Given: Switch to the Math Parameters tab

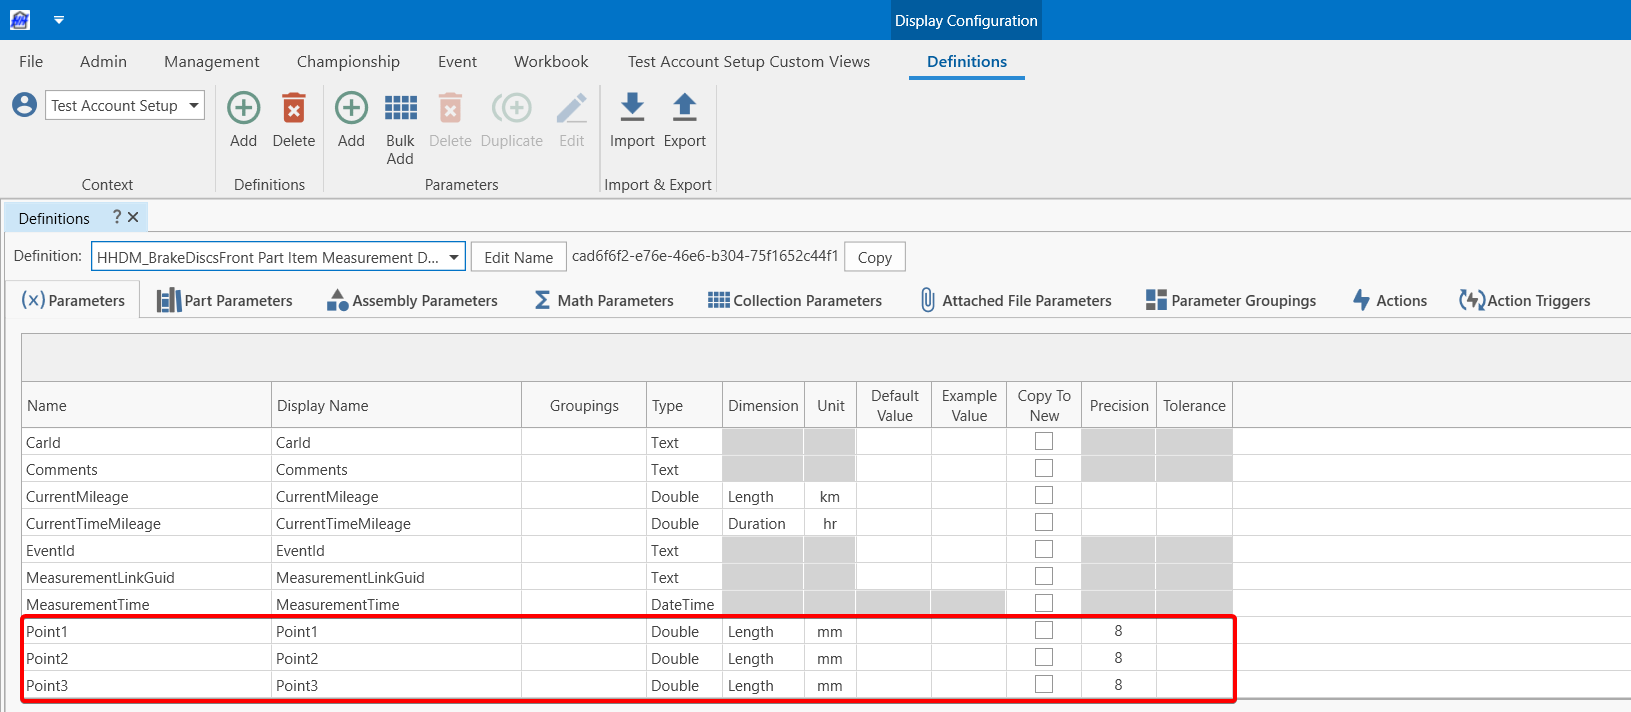Looking at the screenshot, I should [603, 300].
